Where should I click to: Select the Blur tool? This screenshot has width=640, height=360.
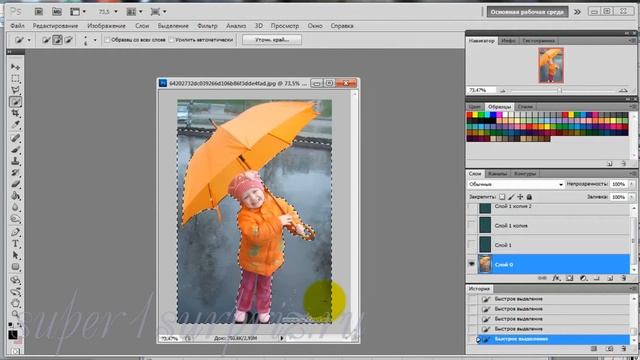15,207
